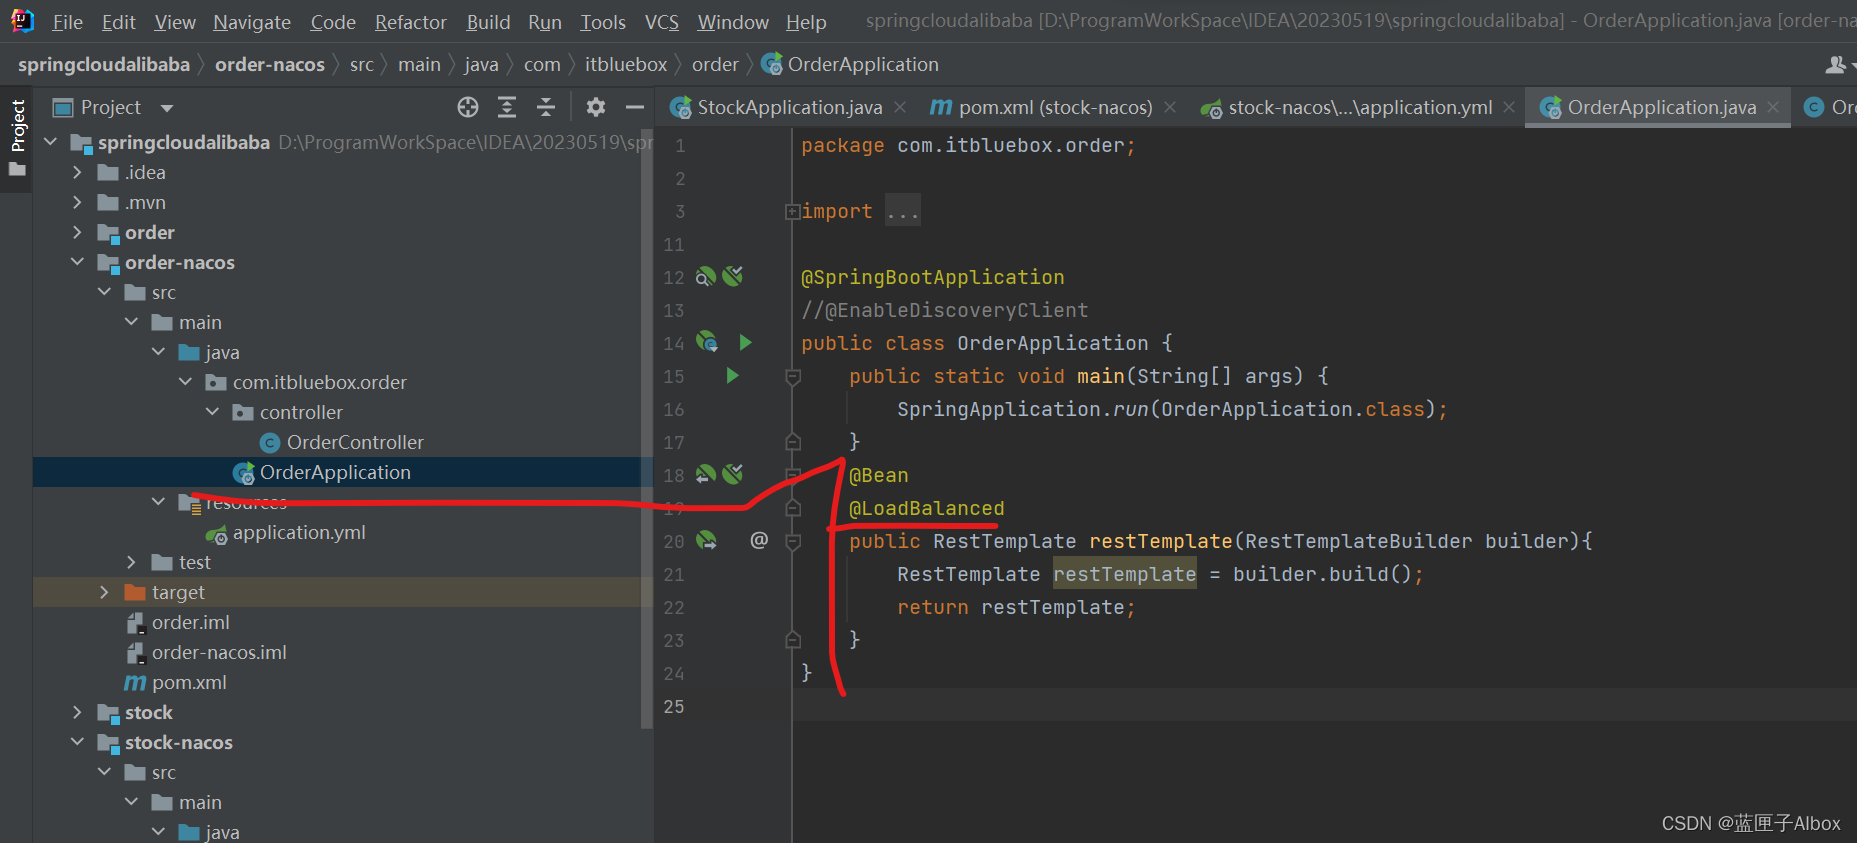The height and width of the screenshot is (843, 1857).
Task: Click the Collapse All icon in Project panel
Action: (546, 107)
